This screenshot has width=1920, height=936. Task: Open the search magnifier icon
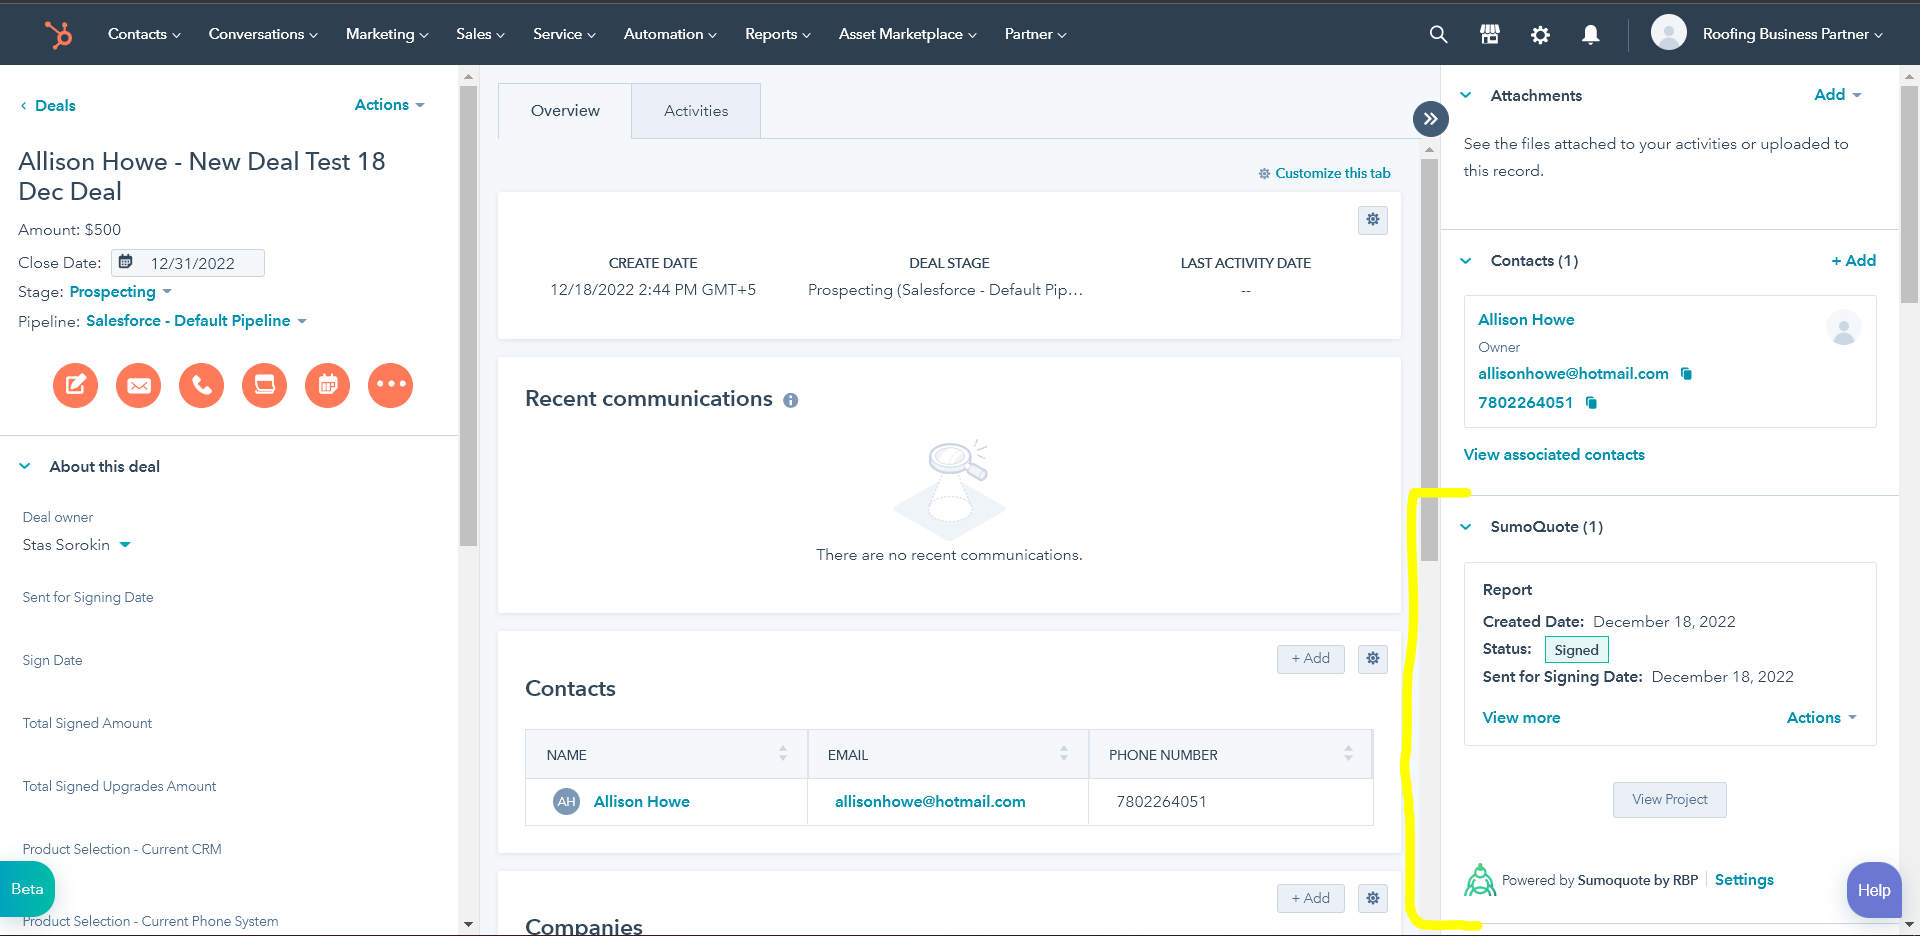tap(1438, 34)
